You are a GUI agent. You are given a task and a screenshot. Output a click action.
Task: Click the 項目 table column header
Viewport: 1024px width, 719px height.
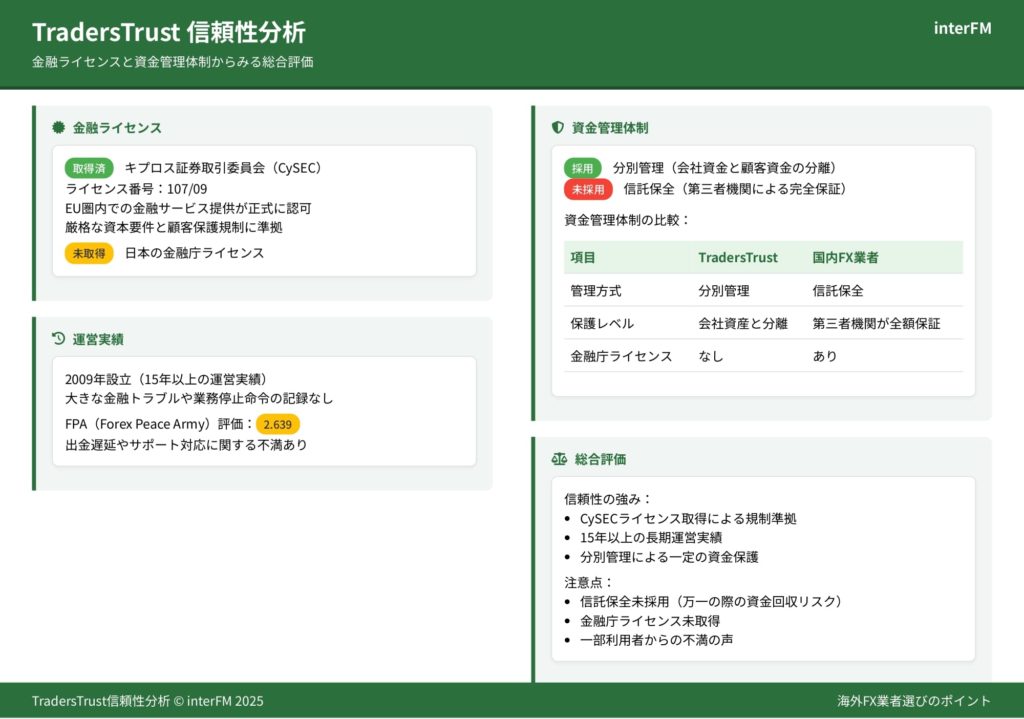point(583,257)
